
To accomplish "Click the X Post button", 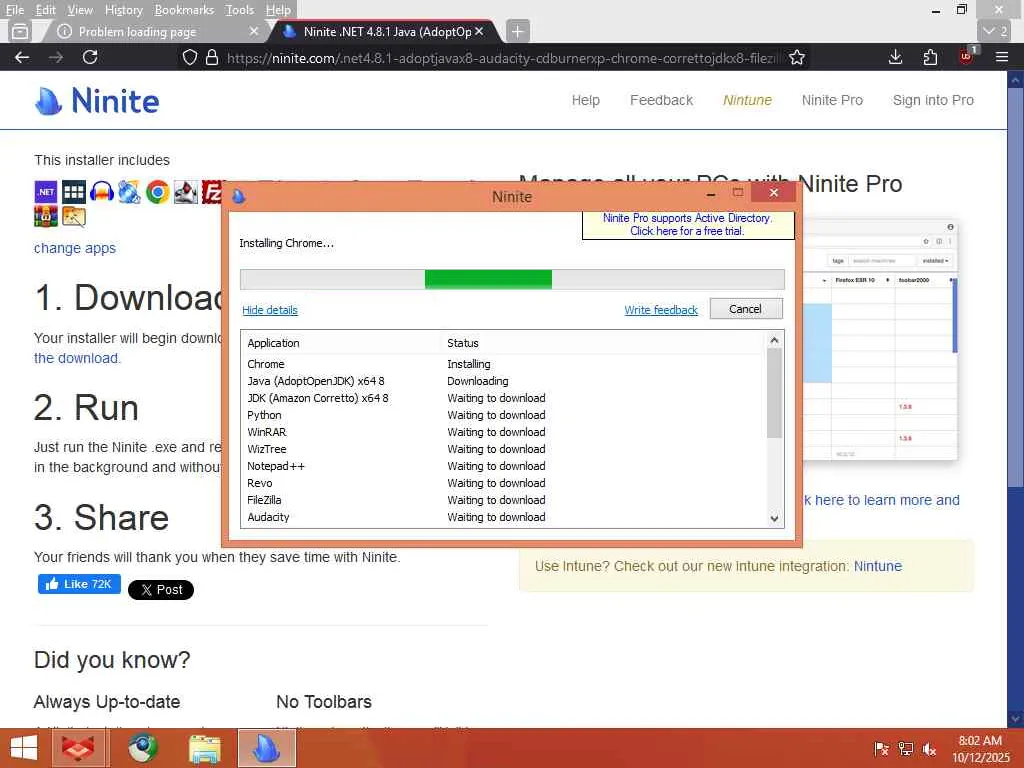I will click(161, 590).
